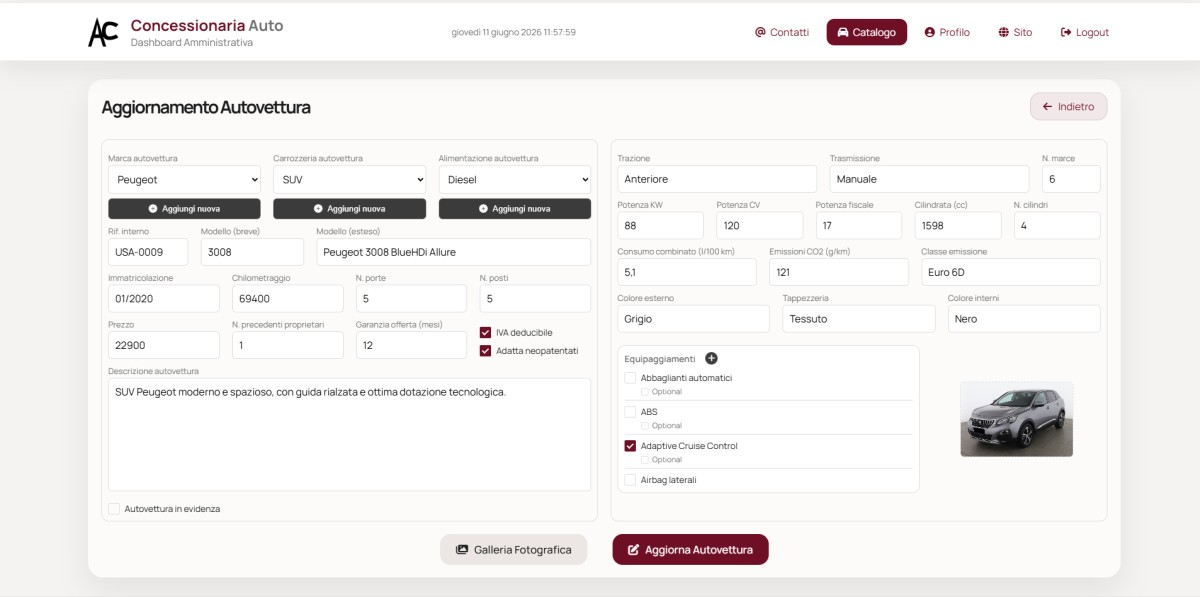Click into the Descrizione autovettura textarea
The image size is (1200, 597).
(x=349, y=434)
